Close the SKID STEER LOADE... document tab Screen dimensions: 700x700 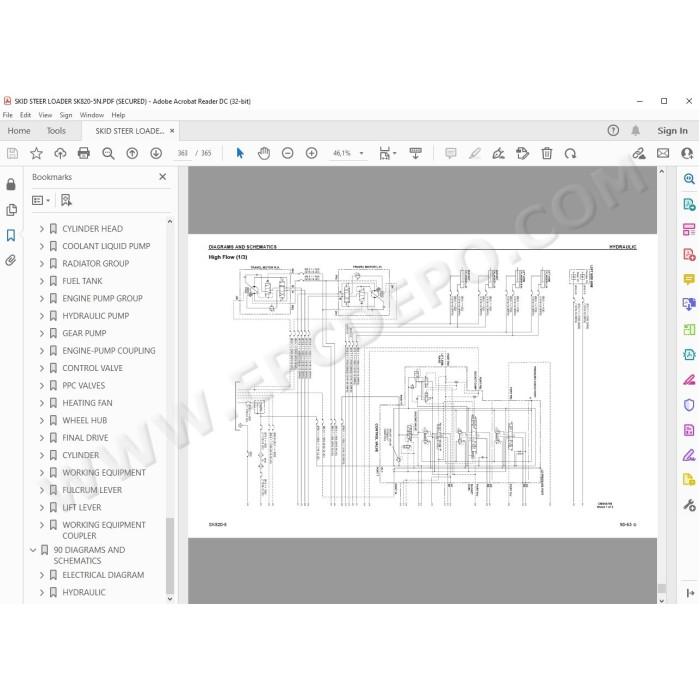pyautogui.click(x=172, y=131)
